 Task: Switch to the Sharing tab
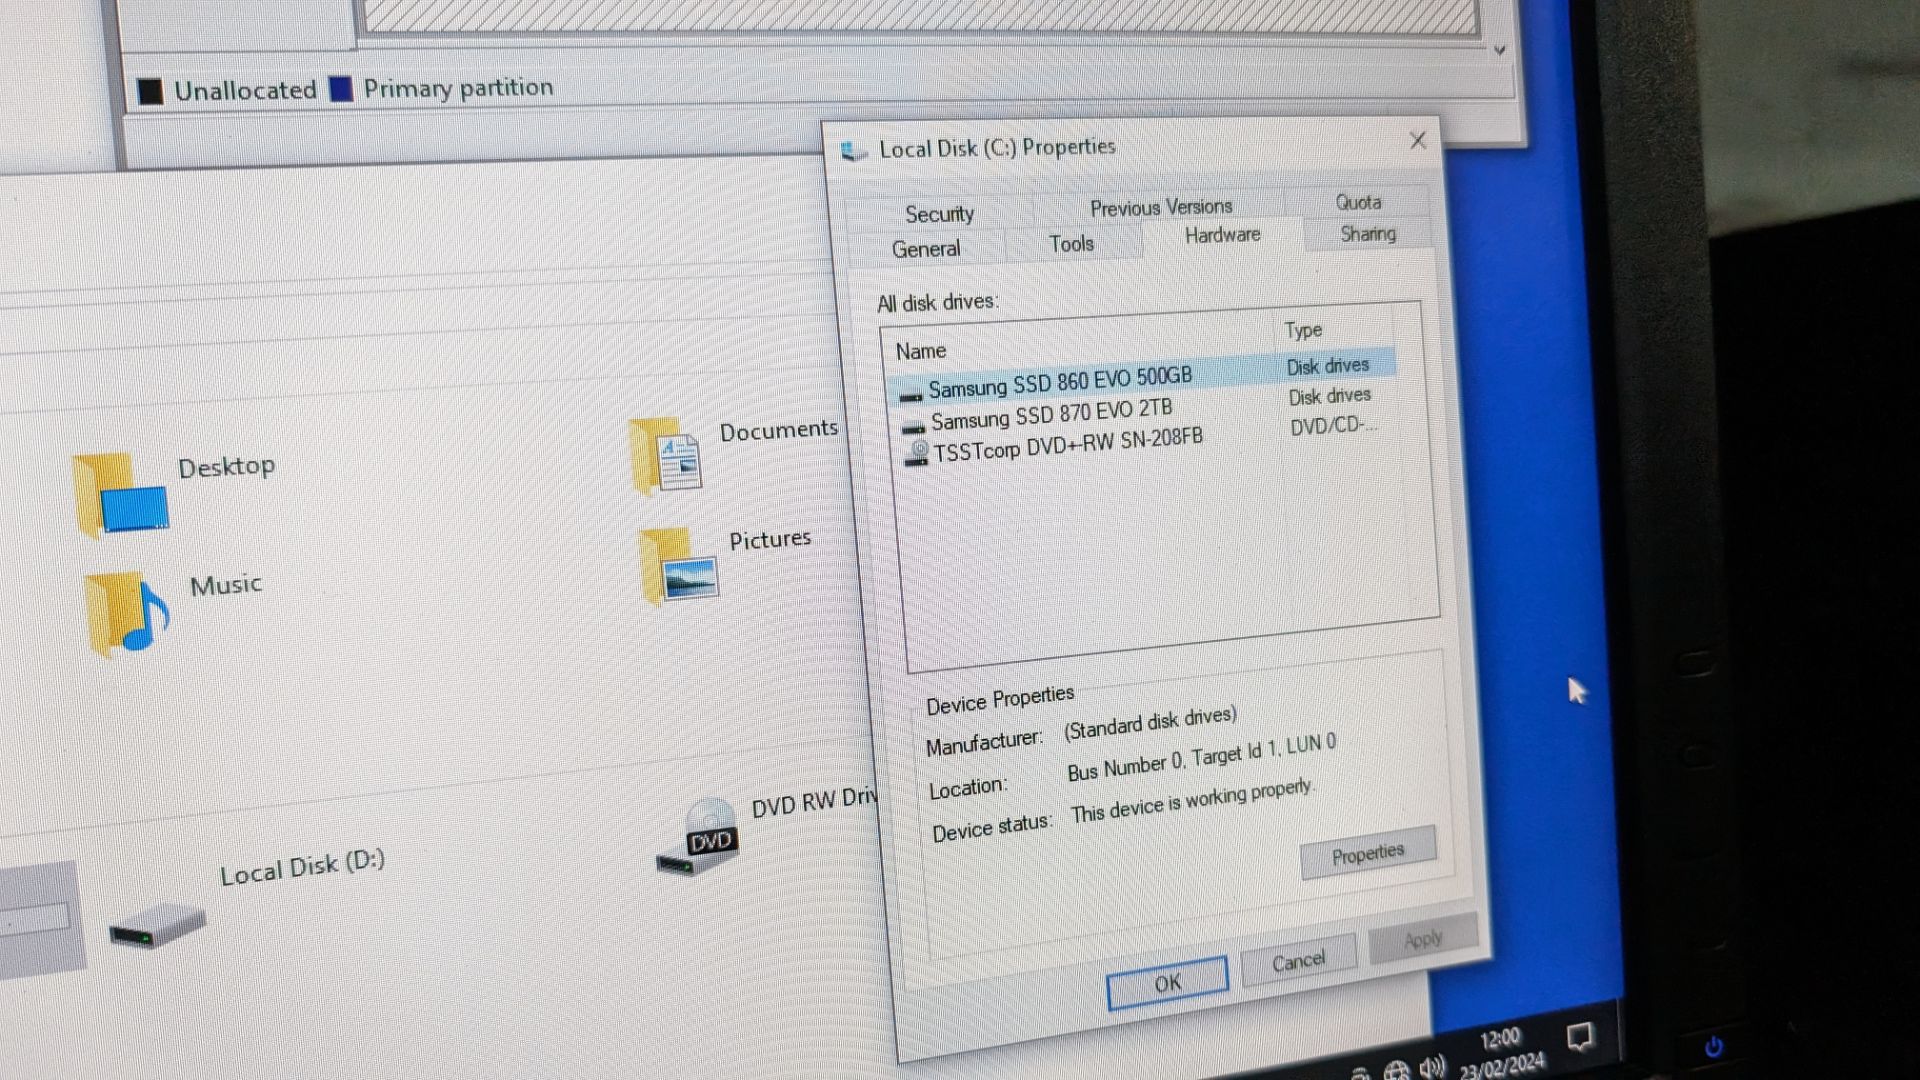[x=1367, y=233]
